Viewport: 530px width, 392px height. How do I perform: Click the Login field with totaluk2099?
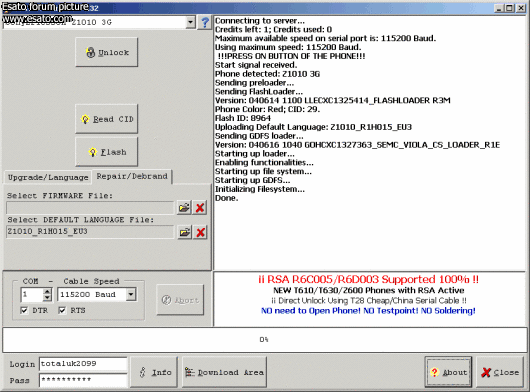[83, 364]
